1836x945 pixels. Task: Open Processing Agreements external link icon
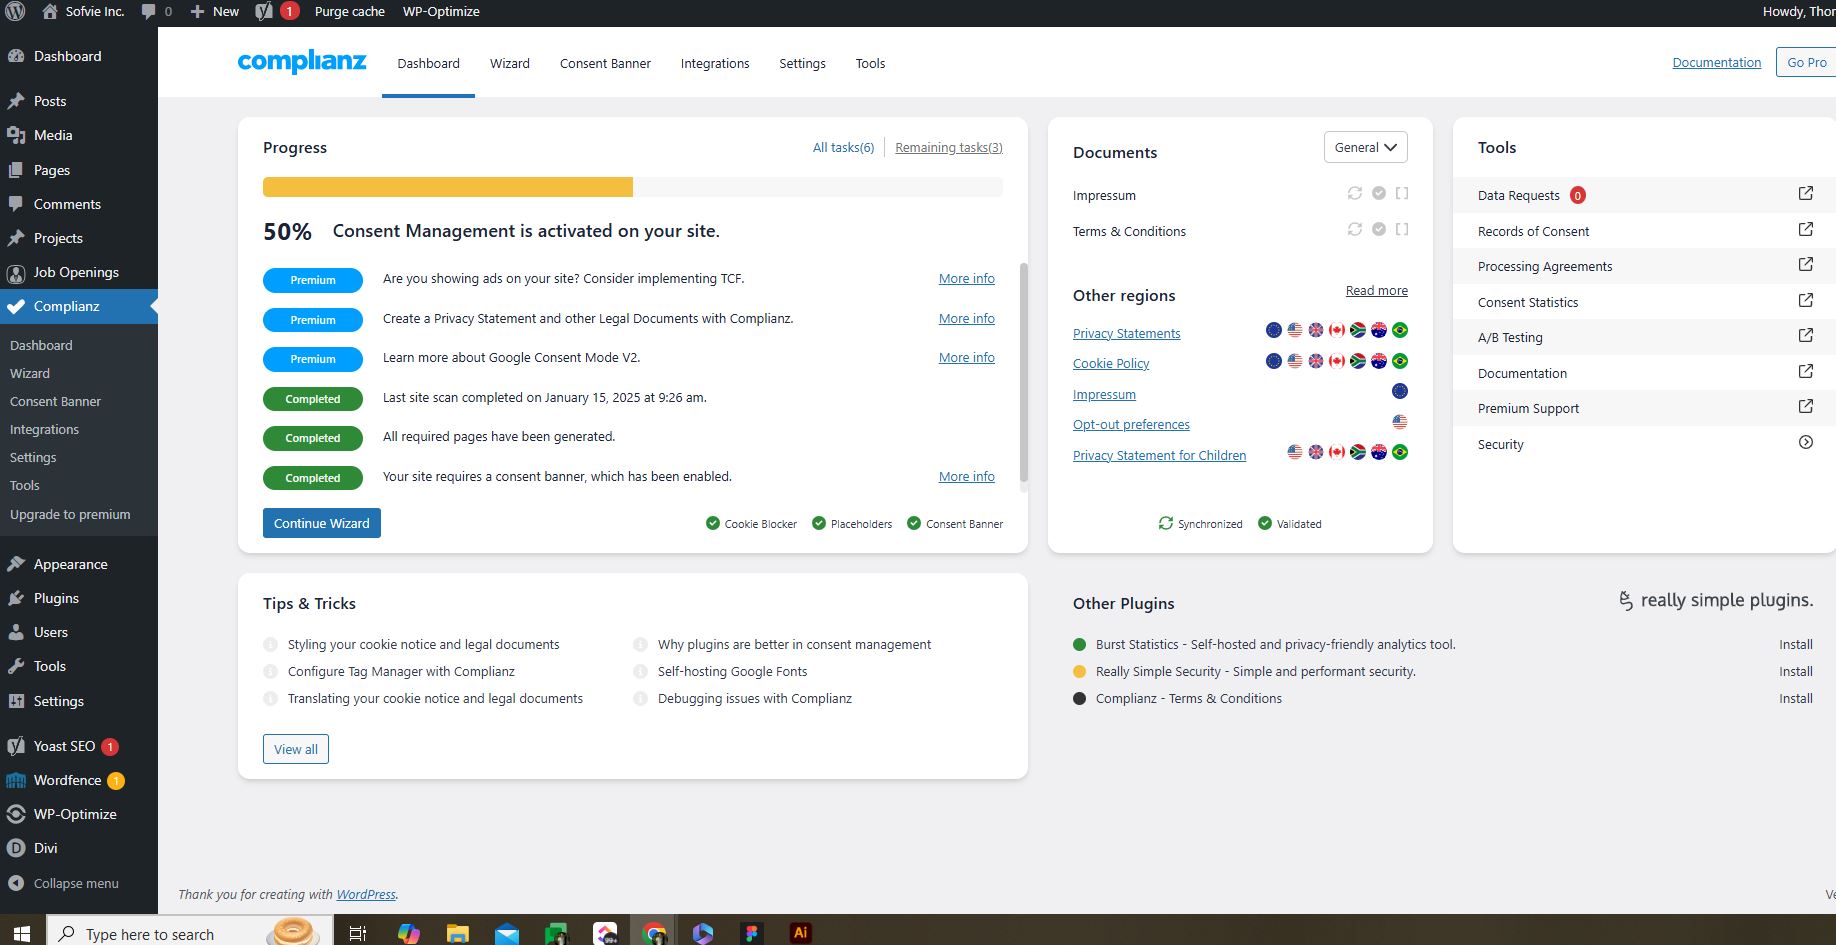point(1805,265)
